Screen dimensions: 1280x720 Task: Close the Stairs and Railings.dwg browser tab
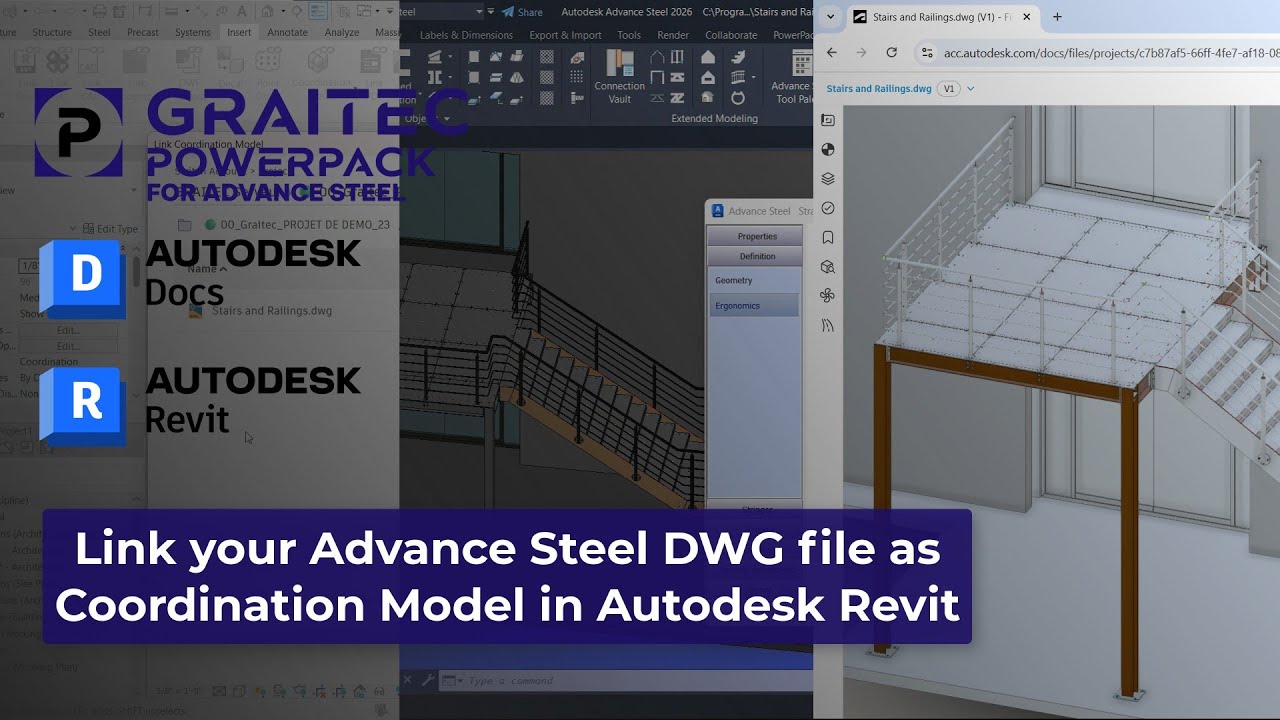pos(1026,16)
